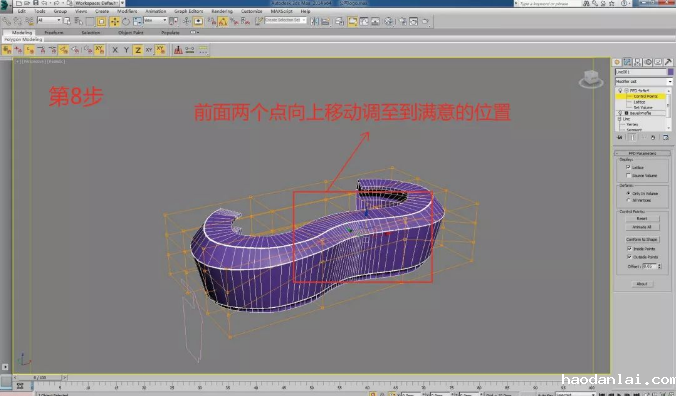The image size is (676, 396).
Task: Activate the Select and Rotate tool
Action: pos(126,21)
